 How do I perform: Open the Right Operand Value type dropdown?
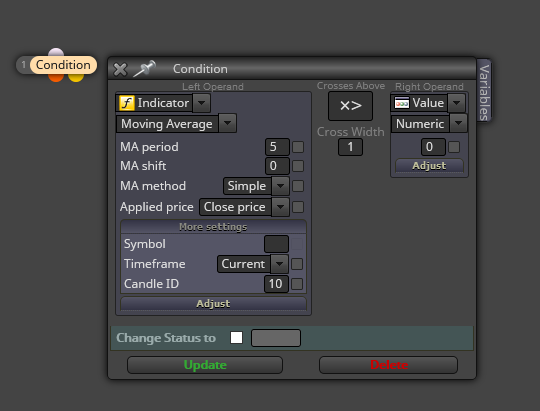coord(457,103)
